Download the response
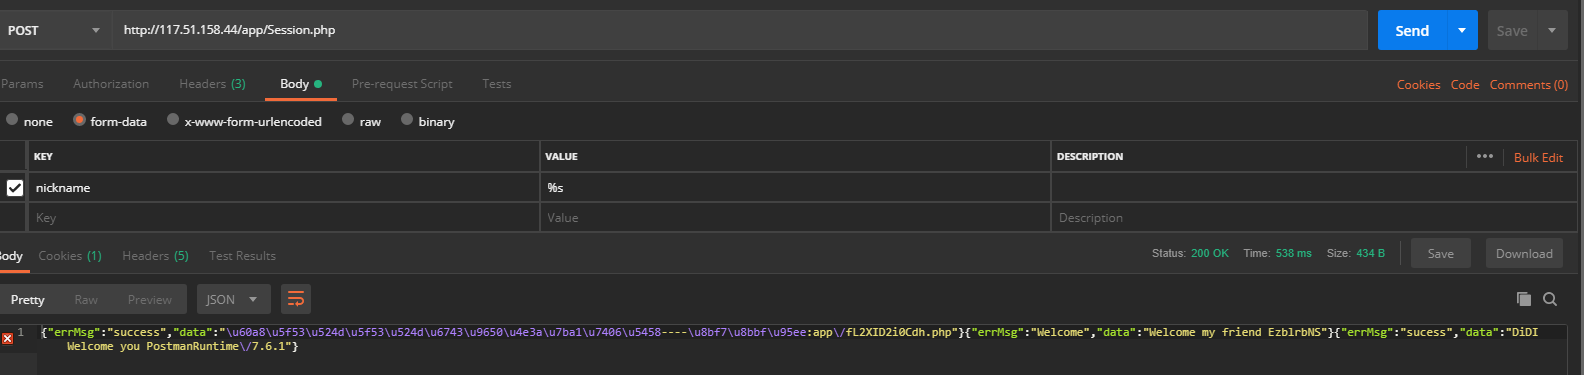This screenshot has width=1584, height=375. point(1524,254)
